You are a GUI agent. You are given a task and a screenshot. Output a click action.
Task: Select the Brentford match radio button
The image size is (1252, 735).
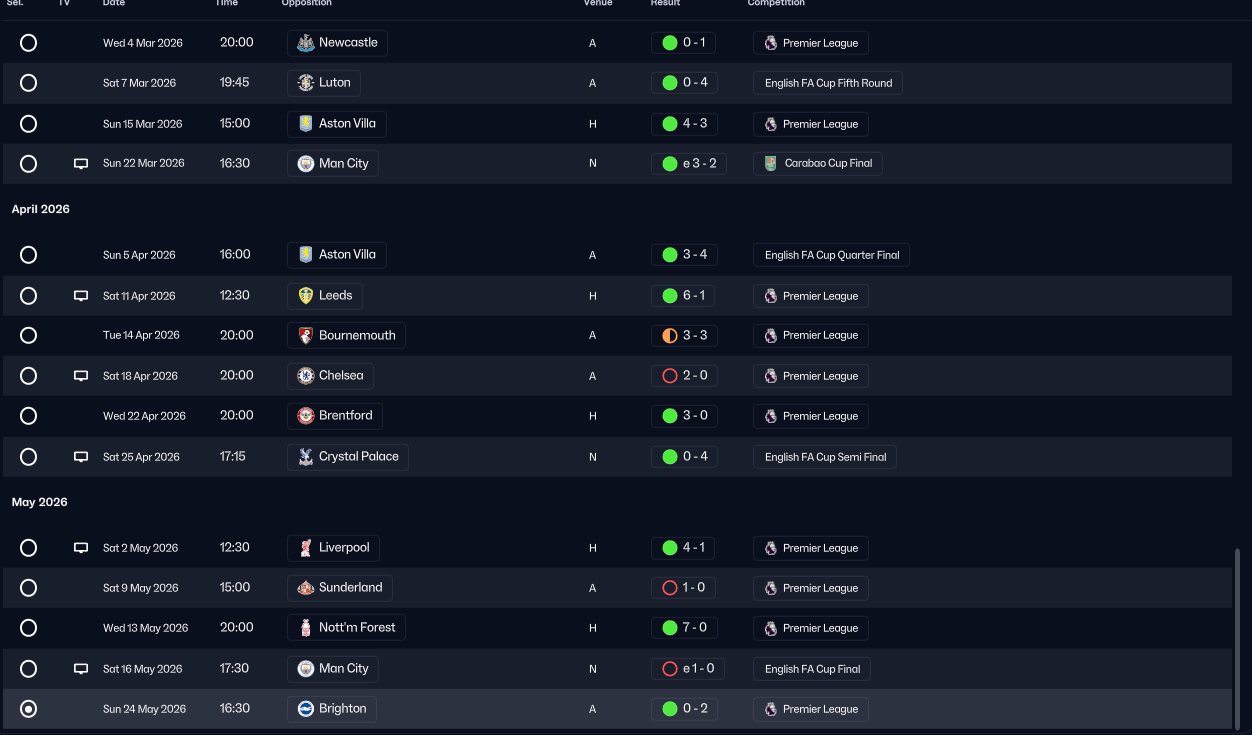29,416
